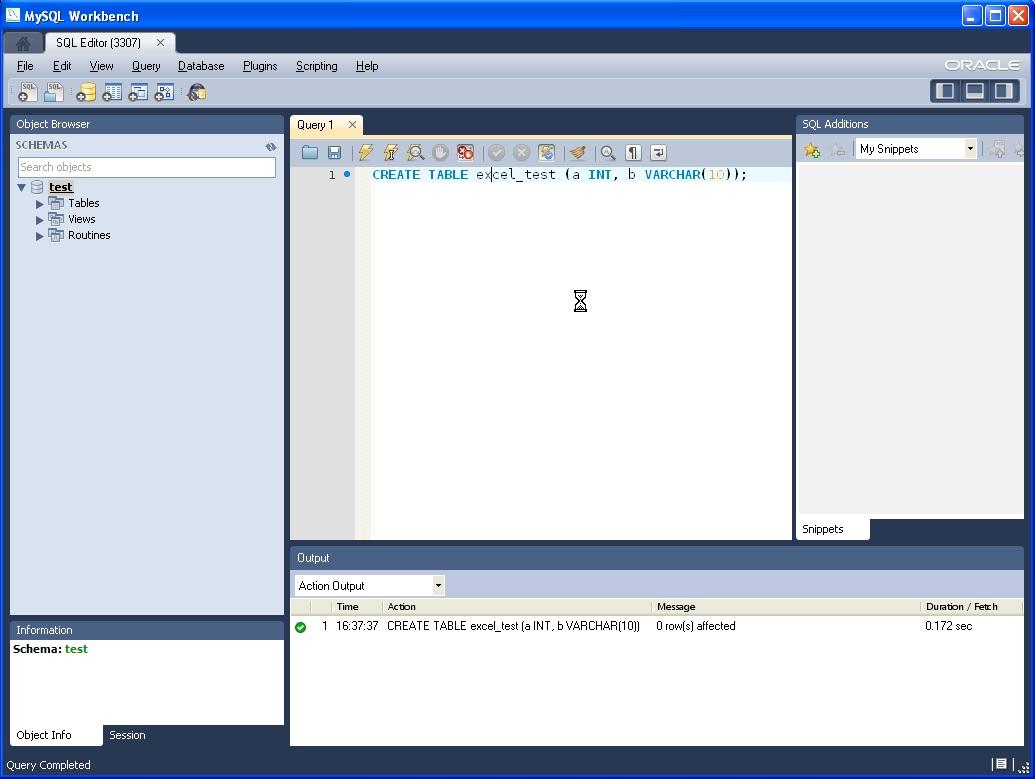Select the Snippets tab
The height and width of the screenshot is (779, 1035).
click(x=823, y=529)
